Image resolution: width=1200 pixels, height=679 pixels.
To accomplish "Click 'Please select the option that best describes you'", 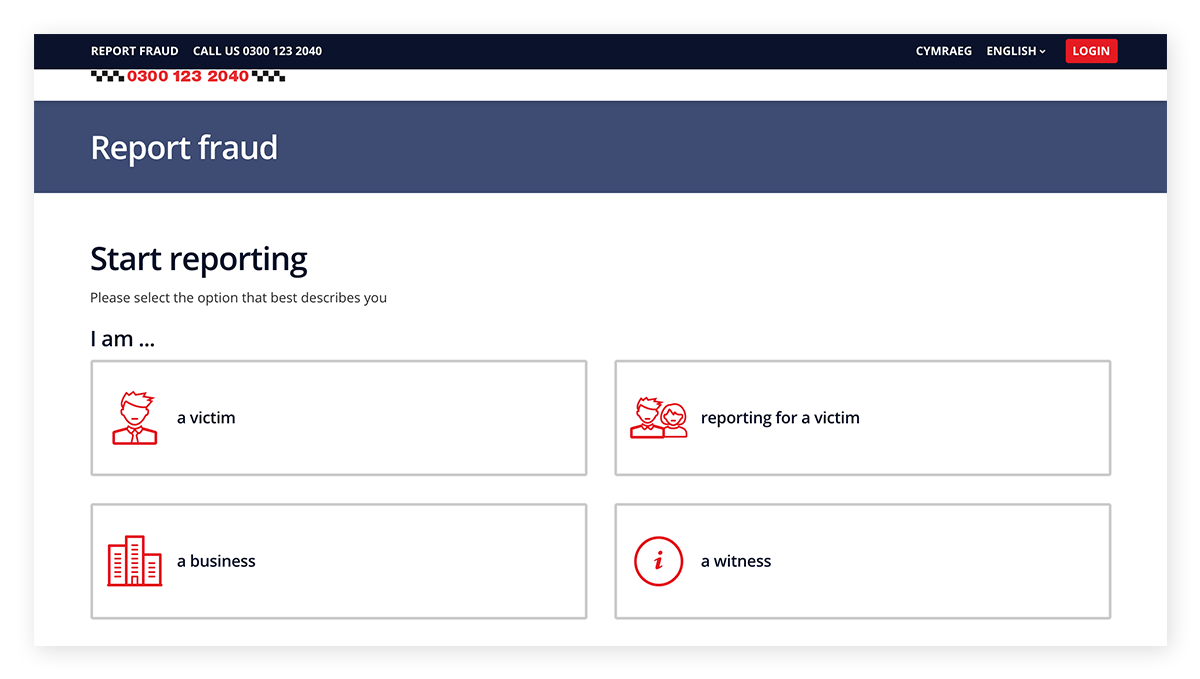I will [238, 298].
